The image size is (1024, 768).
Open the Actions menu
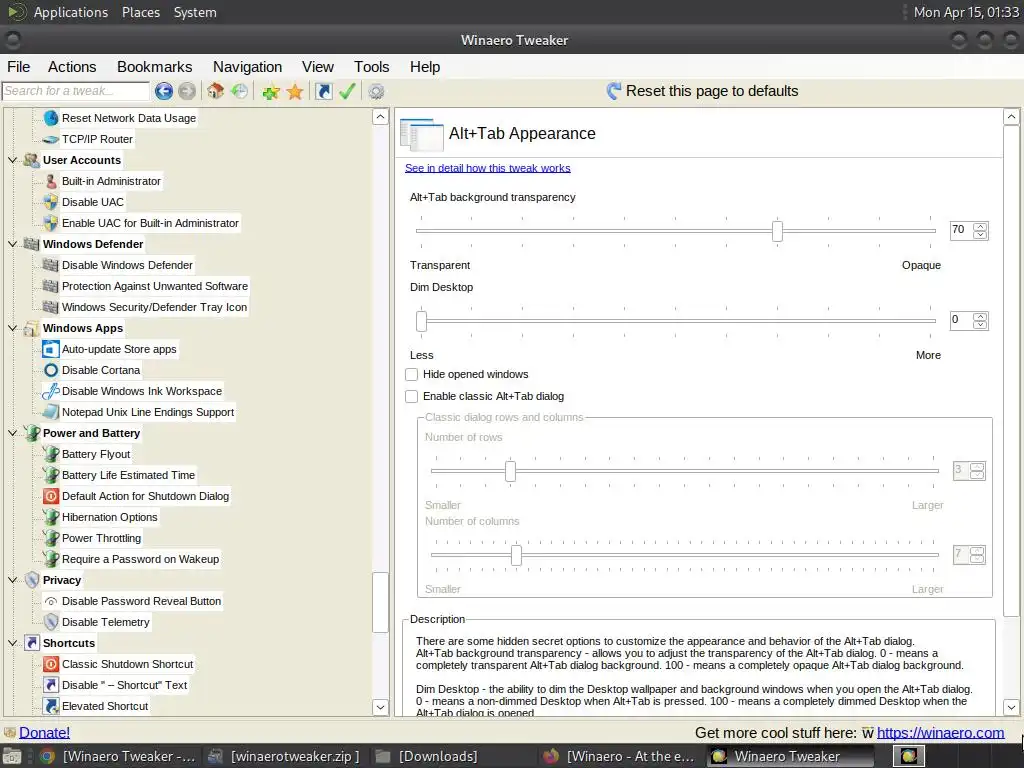point(72,67)
